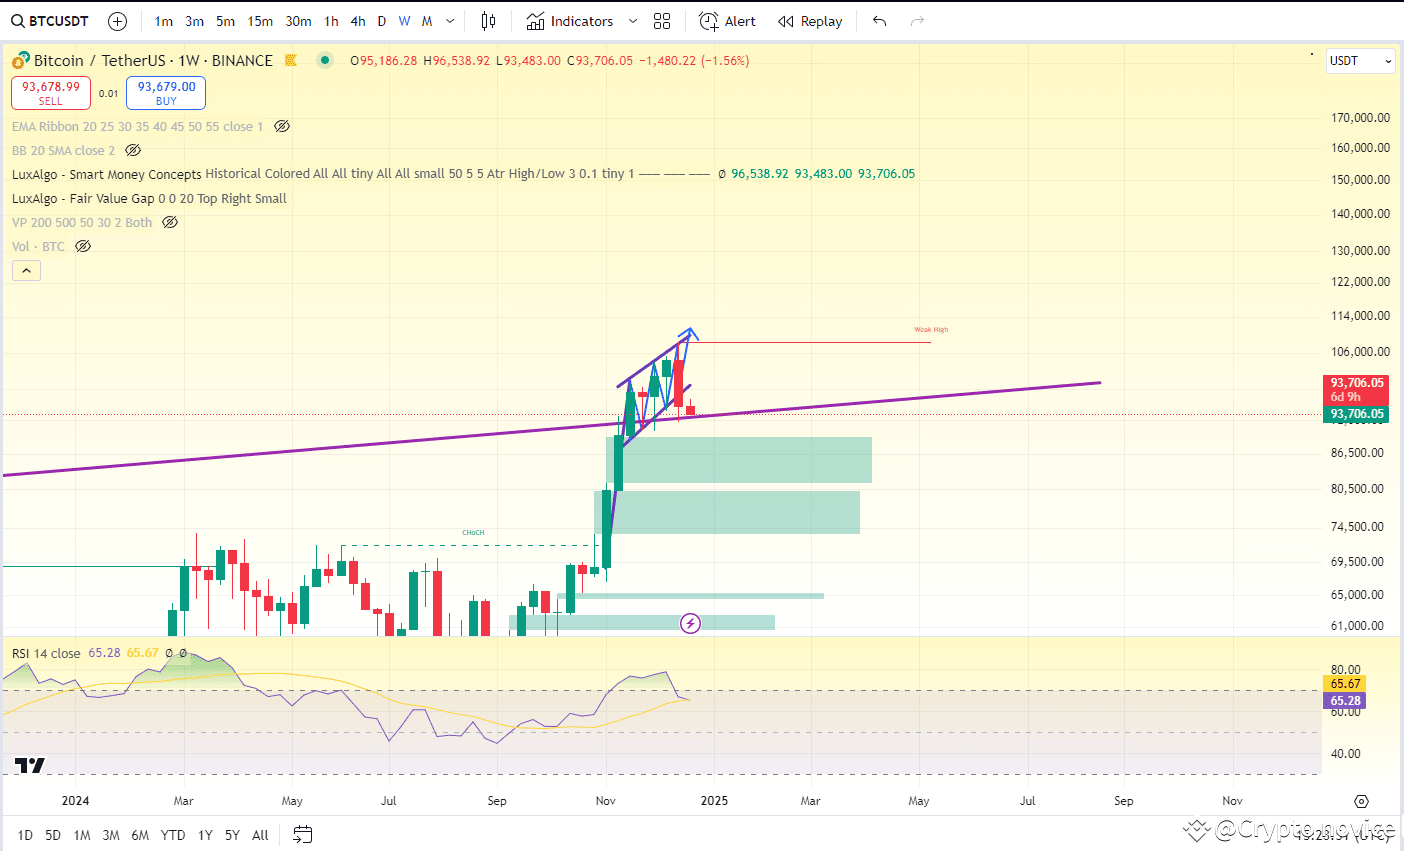
Task: Set the date range to 6M
Action: point(140,835)
